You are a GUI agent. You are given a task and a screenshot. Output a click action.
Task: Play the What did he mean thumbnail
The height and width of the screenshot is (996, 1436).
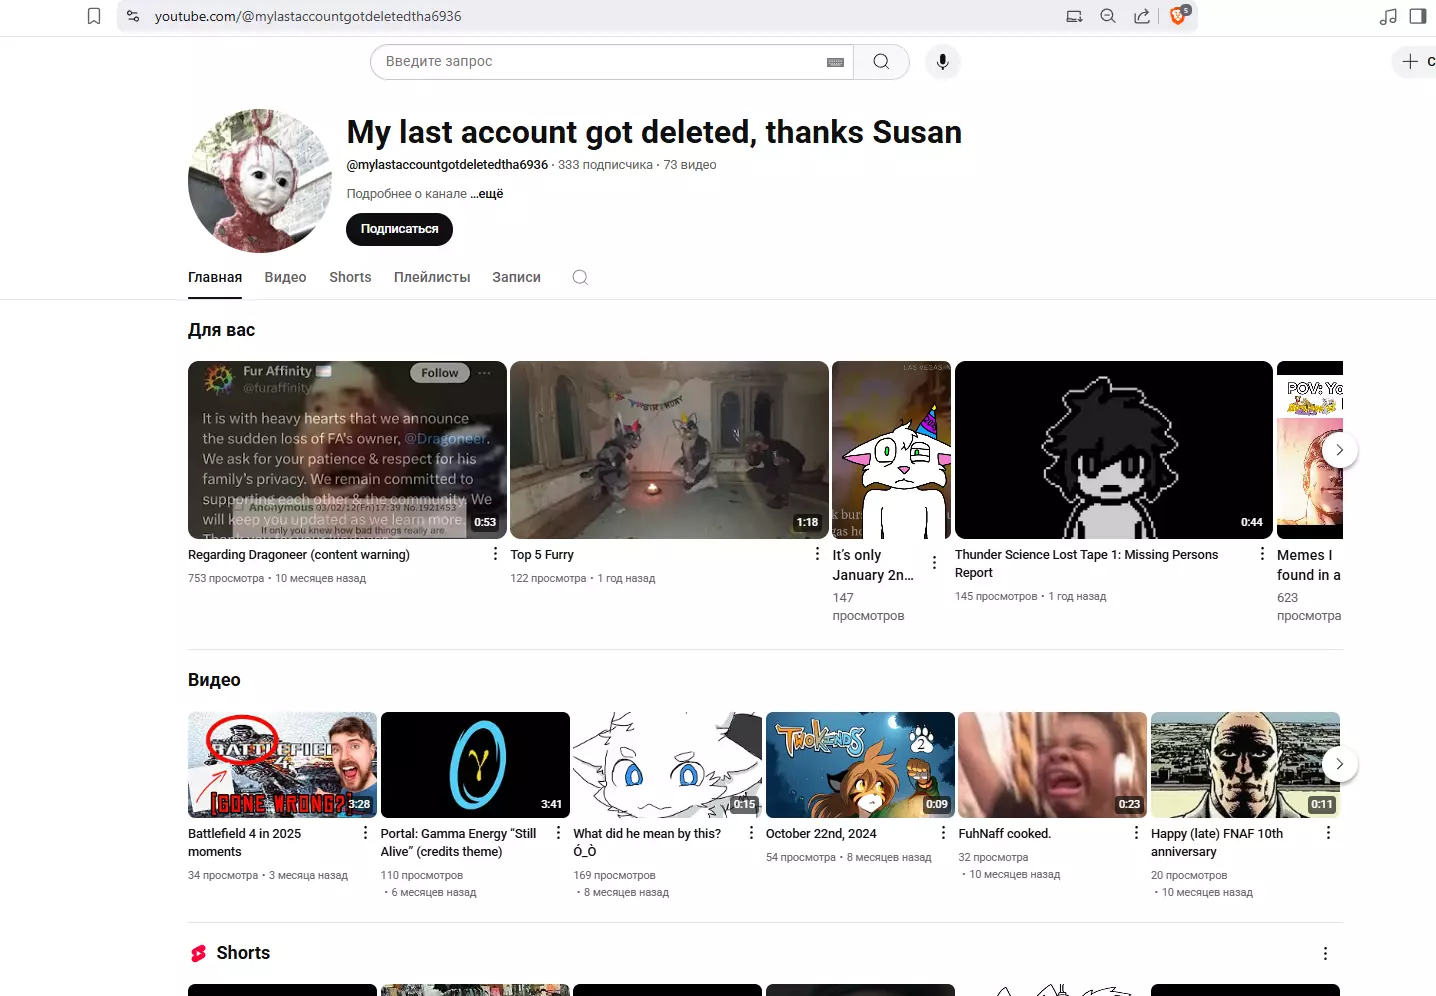667,765
